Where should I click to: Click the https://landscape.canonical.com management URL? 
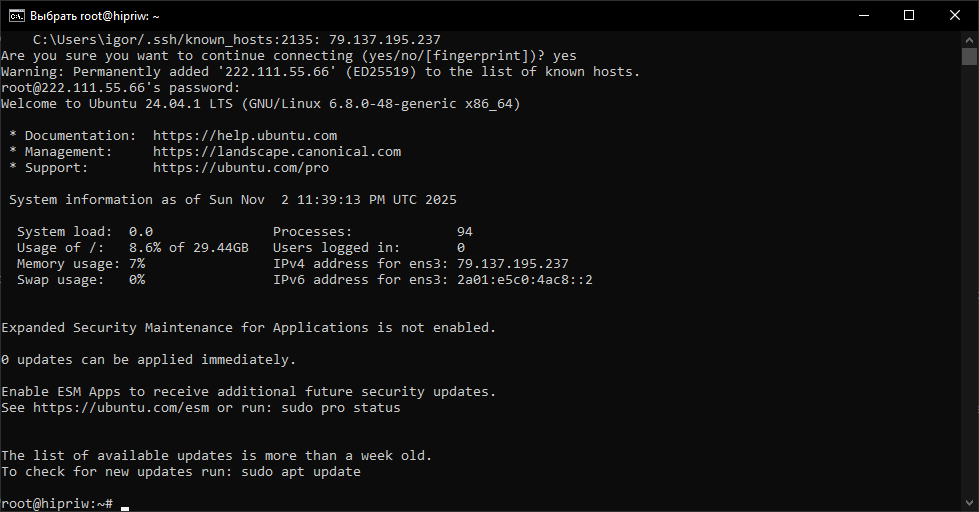[277, 152]
